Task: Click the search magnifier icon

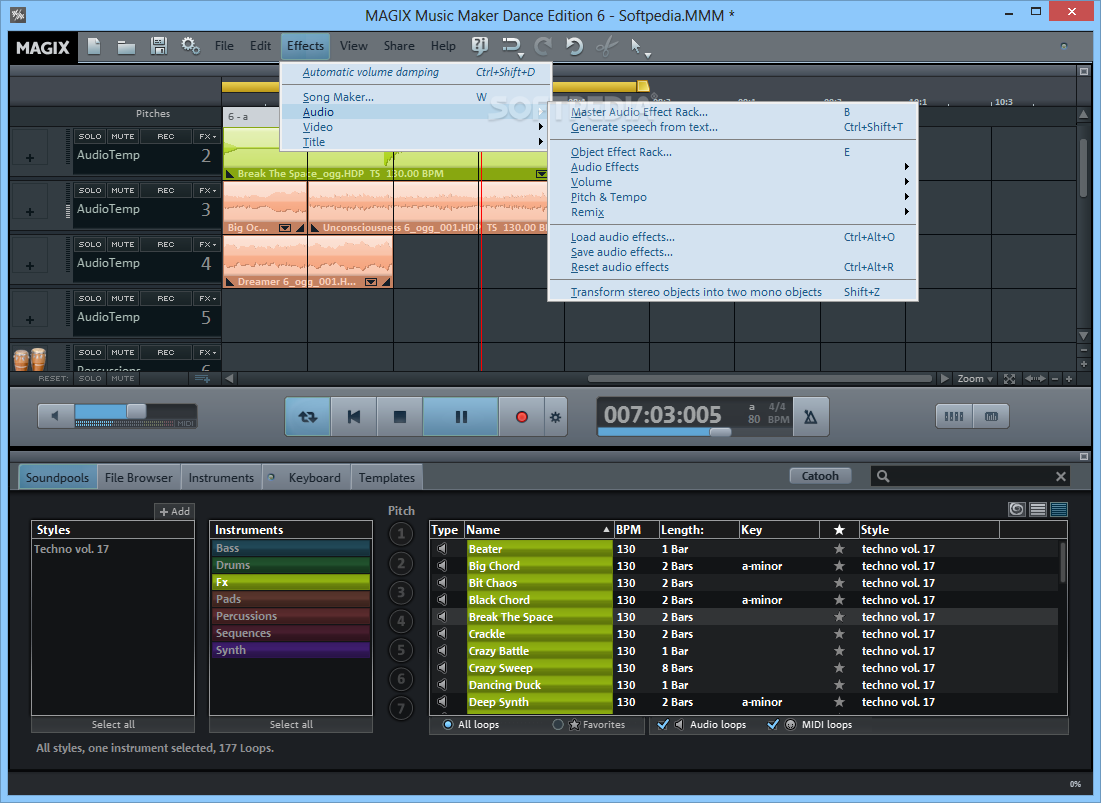Action: click(x=883, y=477)
